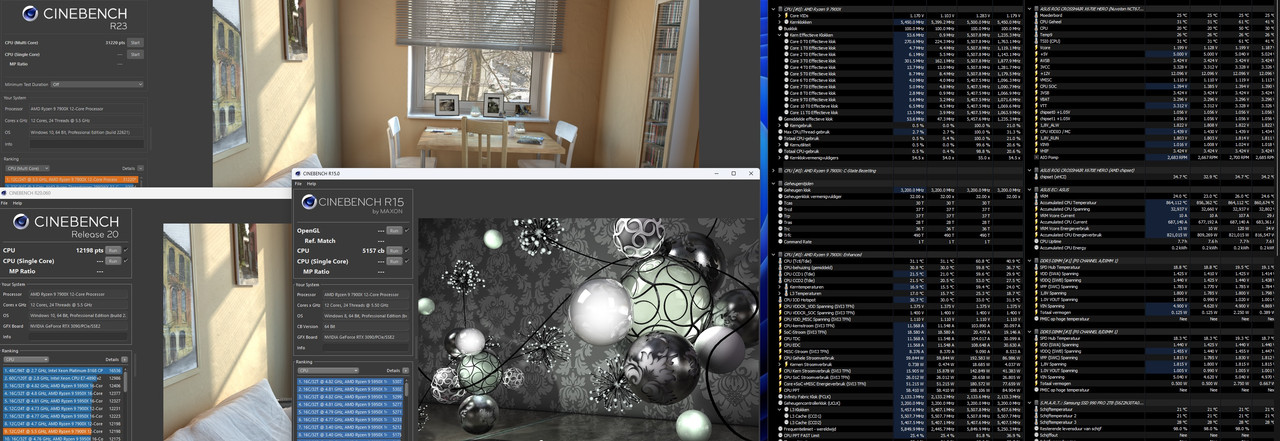
Task: Open the File menu in Cinebench R15.0
Action: pos(298,184)
